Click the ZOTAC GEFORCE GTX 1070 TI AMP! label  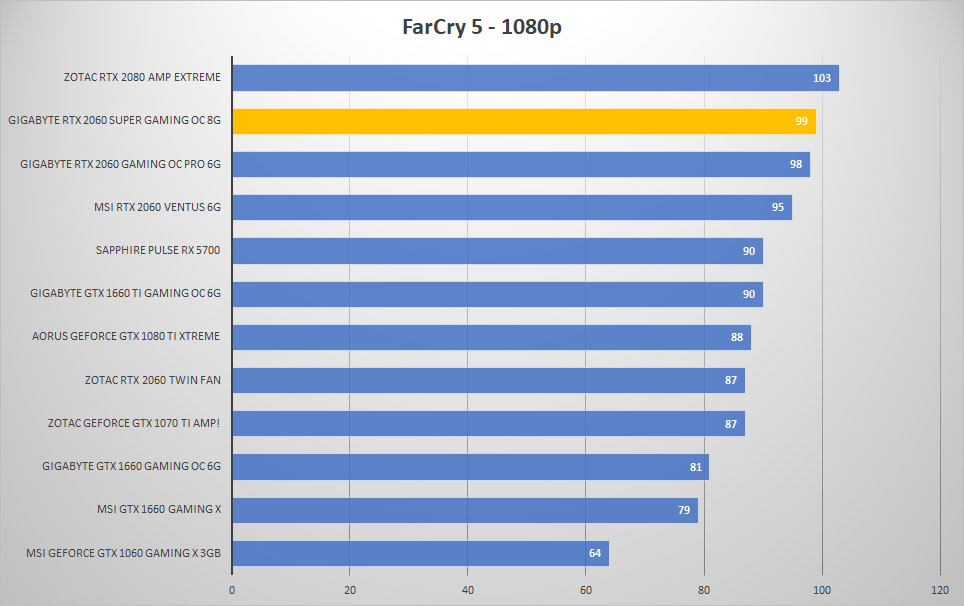click(134, 423)
